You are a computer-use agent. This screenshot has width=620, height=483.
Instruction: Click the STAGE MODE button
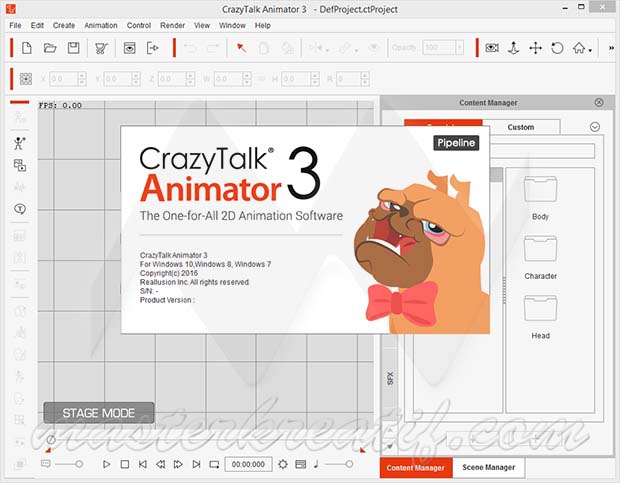coord(99,413)
